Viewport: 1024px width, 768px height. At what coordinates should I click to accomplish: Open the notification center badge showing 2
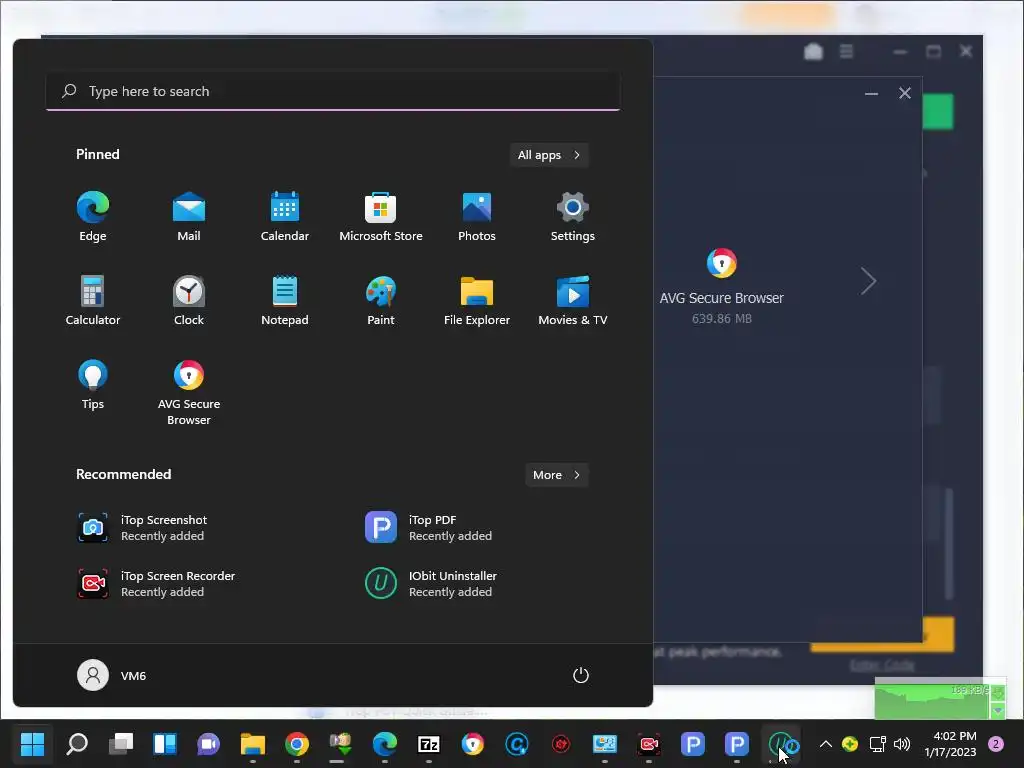tap(996, 744)
